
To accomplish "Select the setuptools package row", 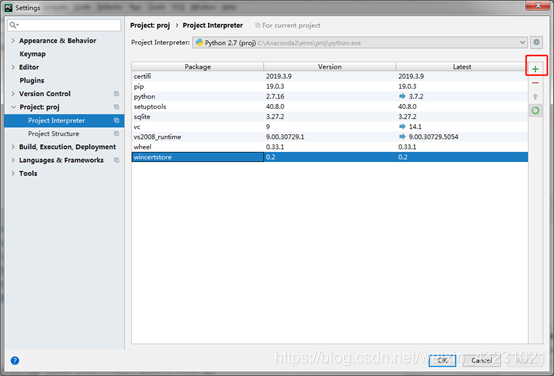I will [x=330, y=106].
